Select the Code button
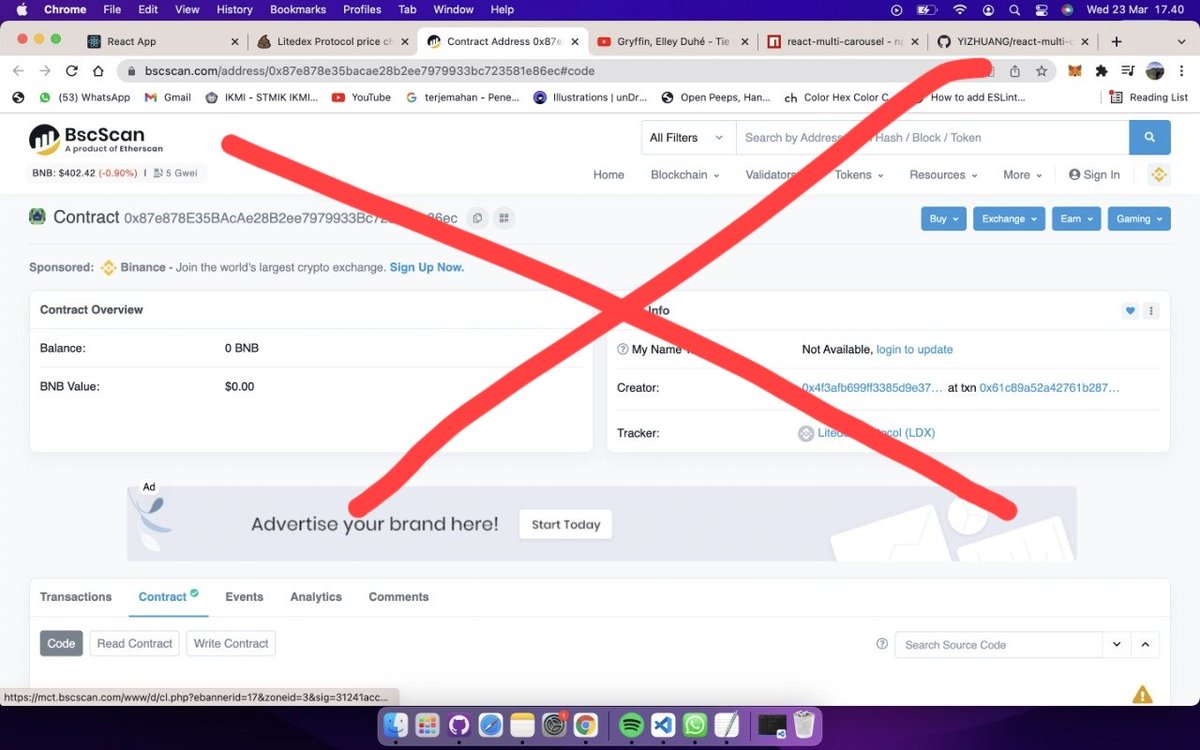This screenshot has width=1200, height=750. click(x=61, y=644)
